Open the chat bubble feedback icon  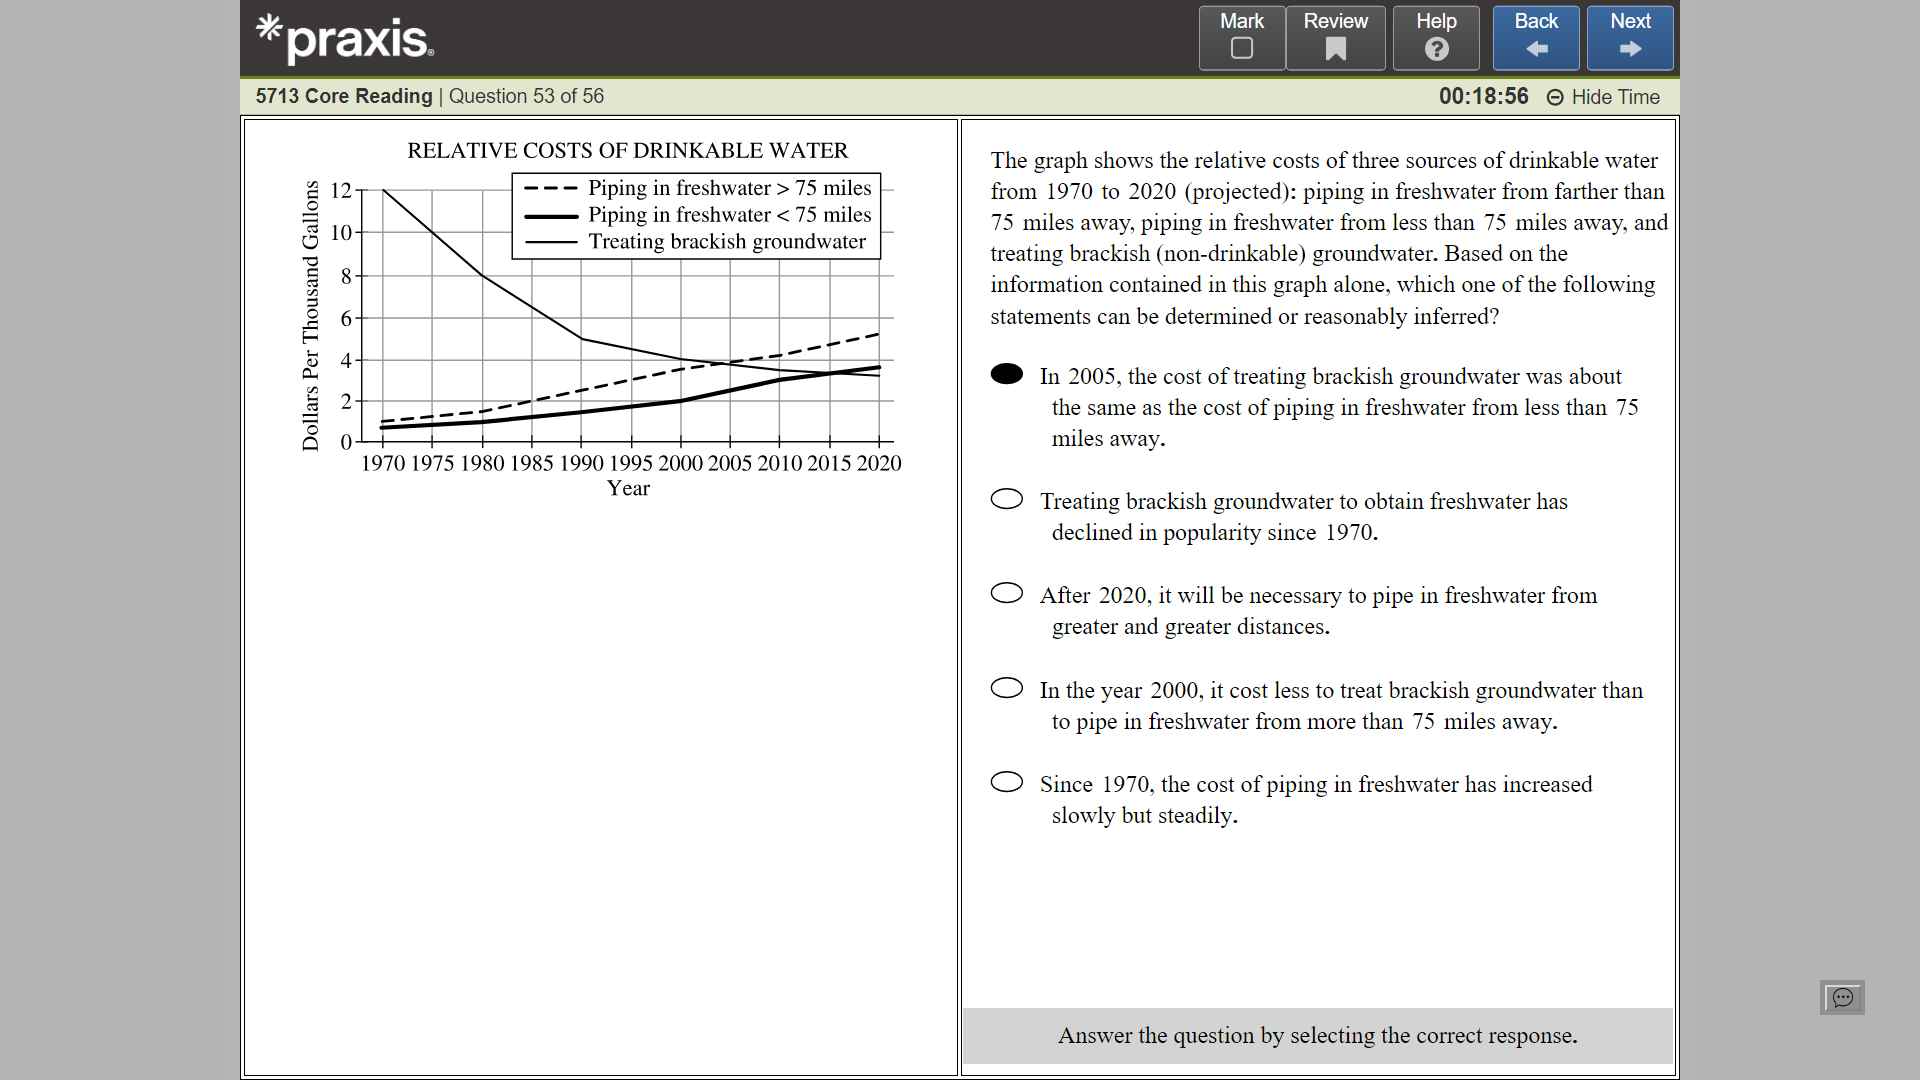click(1842, 997)
